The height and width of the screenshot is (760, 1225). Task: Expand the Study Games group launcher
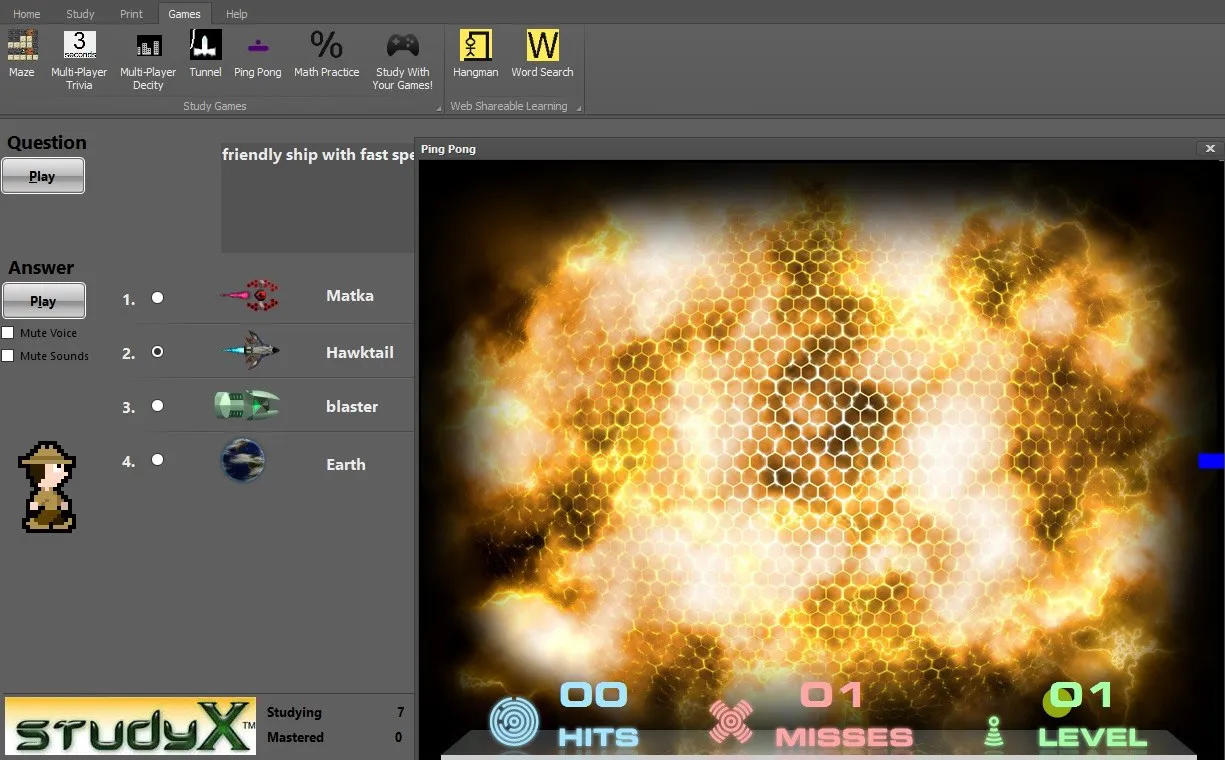pyautogui.click(x=438, y=107)
